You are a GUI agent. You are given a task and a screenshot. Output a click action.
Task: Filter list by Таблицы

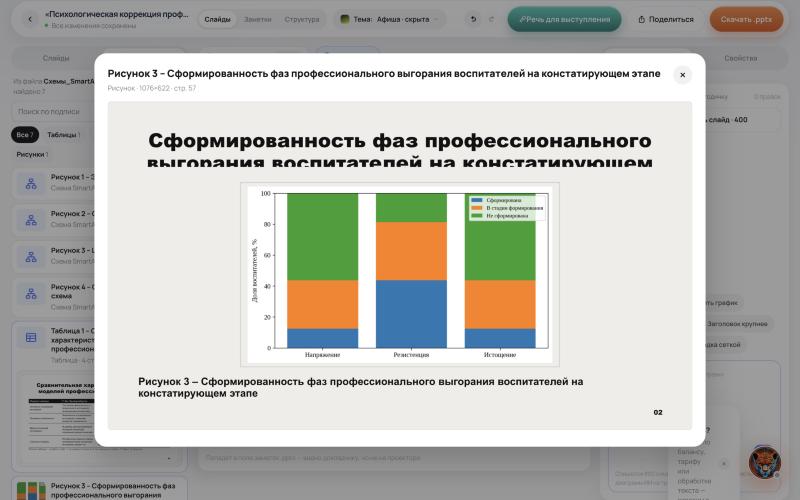coord(64,135)
